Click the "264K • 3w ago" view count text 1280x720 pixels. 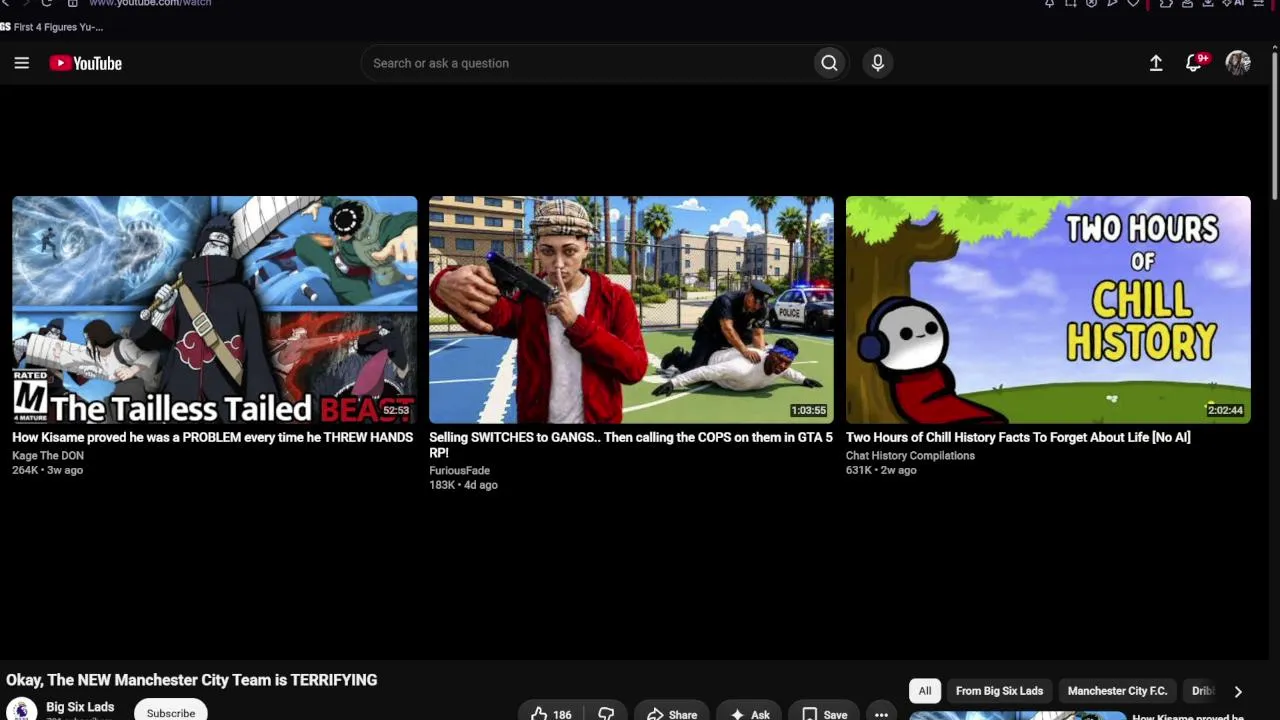pyautogui.click(x=47, y=470)
